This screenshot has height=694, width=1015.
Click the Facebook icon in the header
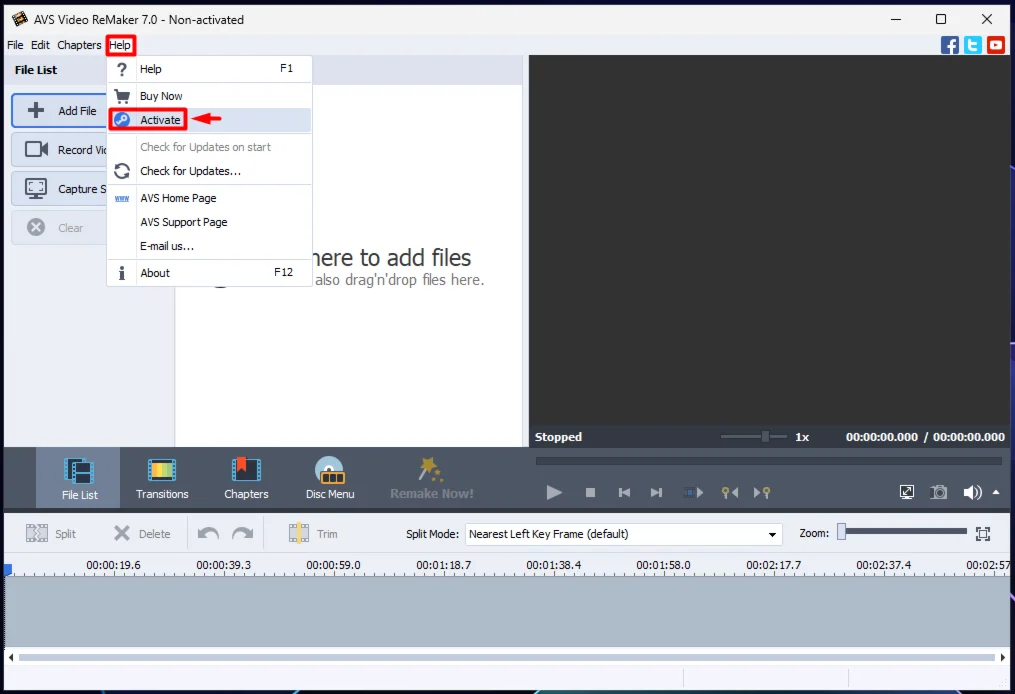(x=950, y=45)
